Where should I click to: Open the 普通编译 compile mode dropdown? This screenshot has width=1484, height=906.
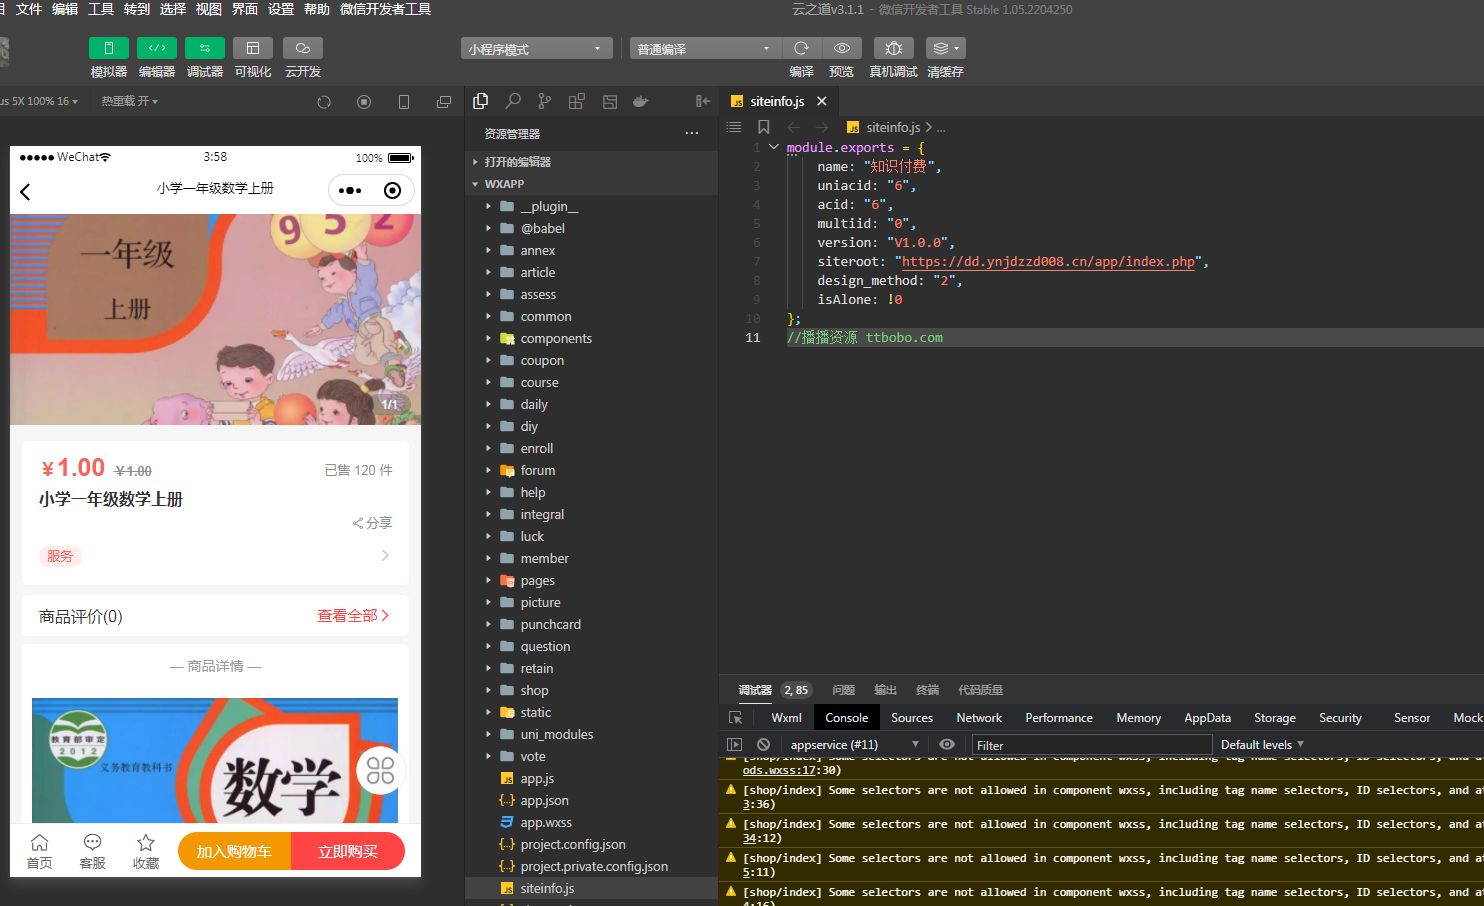(x=705, y=48)
